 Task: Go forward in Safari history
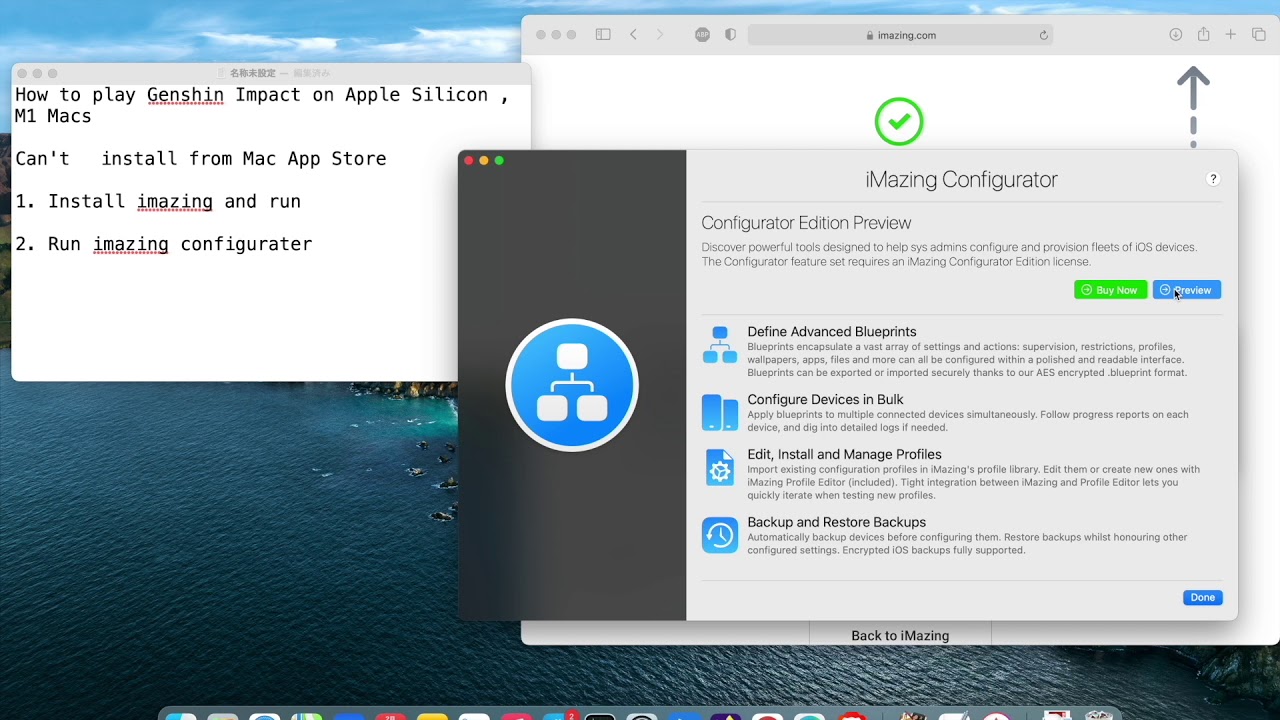coord(660,35)
